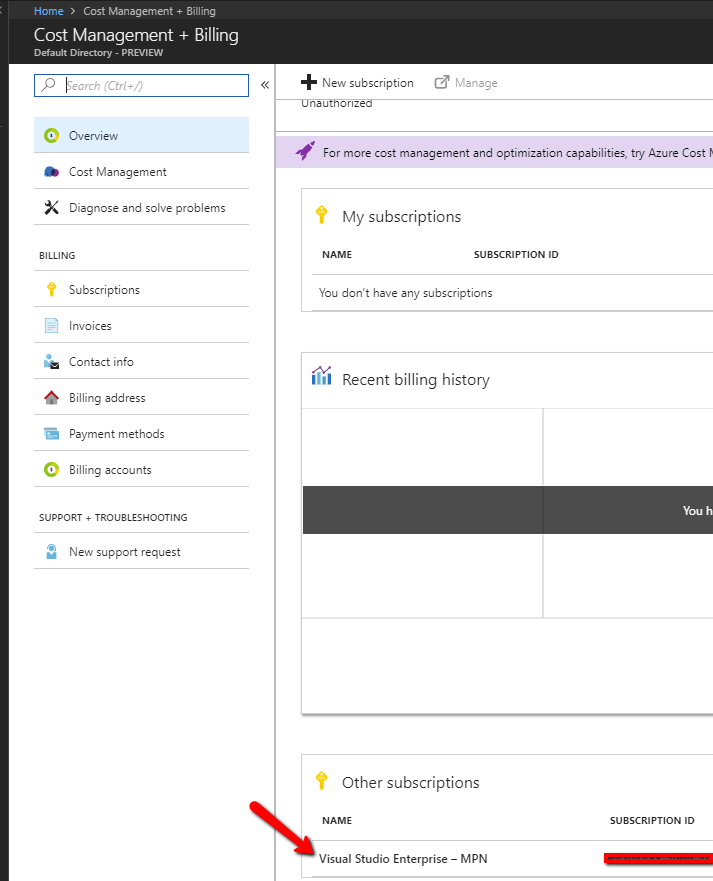Click NAME header in My subscriptions
Image resolution: width=713 pixels, height=881 pixels.
pyautogui.click(x=337, y=255)
